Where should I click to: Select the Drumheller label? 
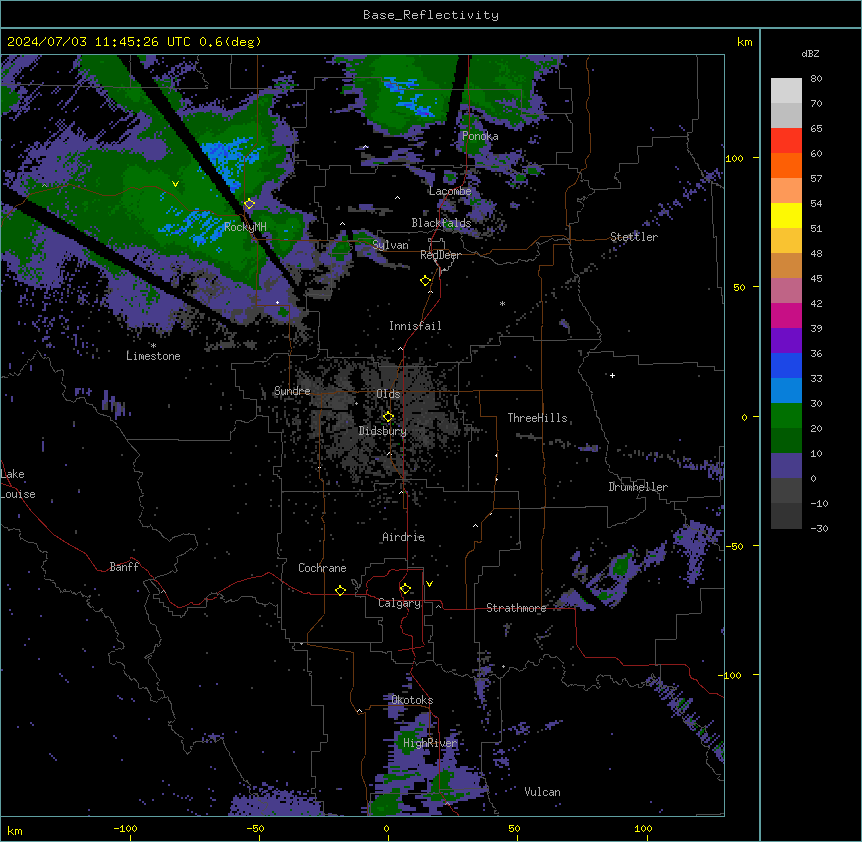tap(638, 486)
